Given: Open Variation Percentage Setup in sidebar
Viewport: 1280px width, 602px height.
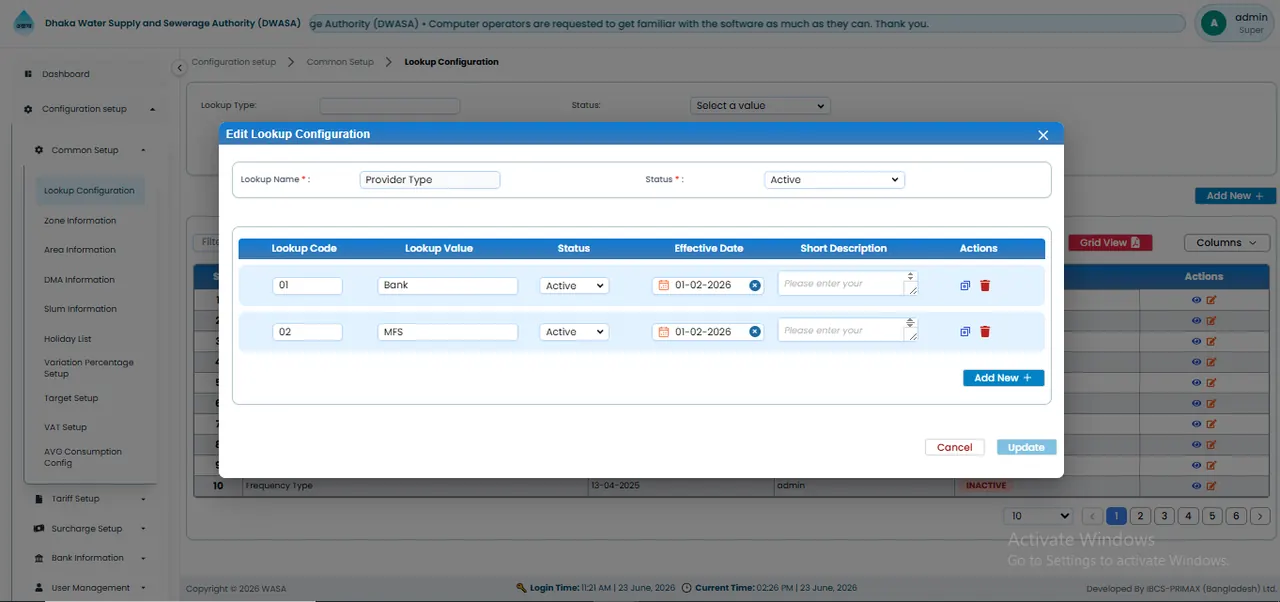Looking at the screenshot, I should (89, 368).
